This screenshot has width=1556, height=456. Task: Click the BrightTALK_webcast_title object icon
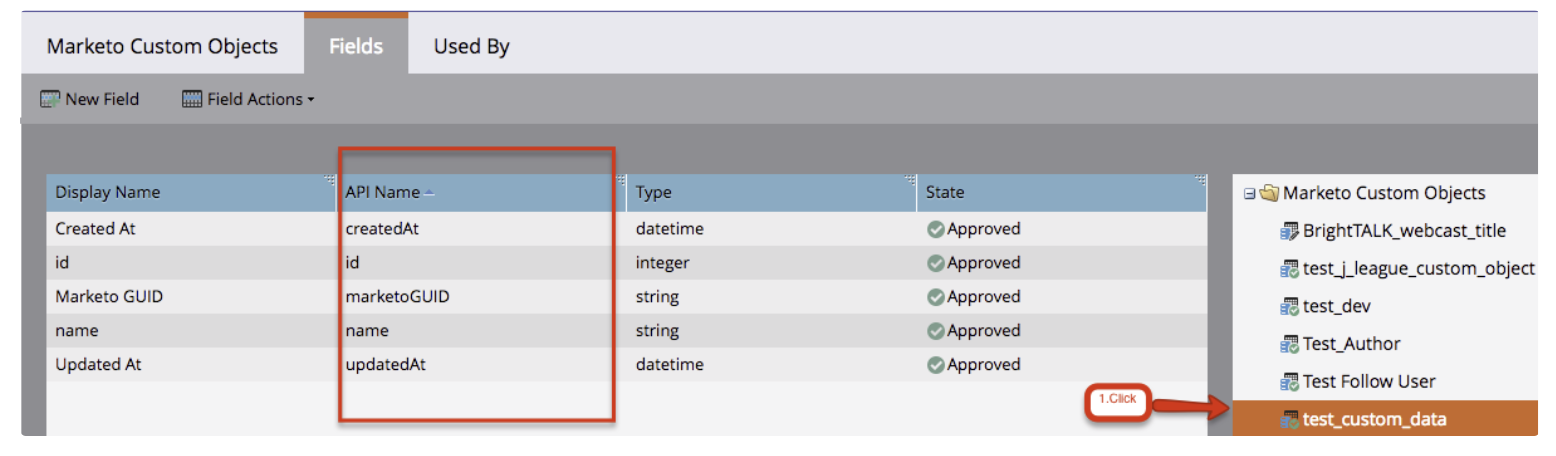click(1289, 231)
